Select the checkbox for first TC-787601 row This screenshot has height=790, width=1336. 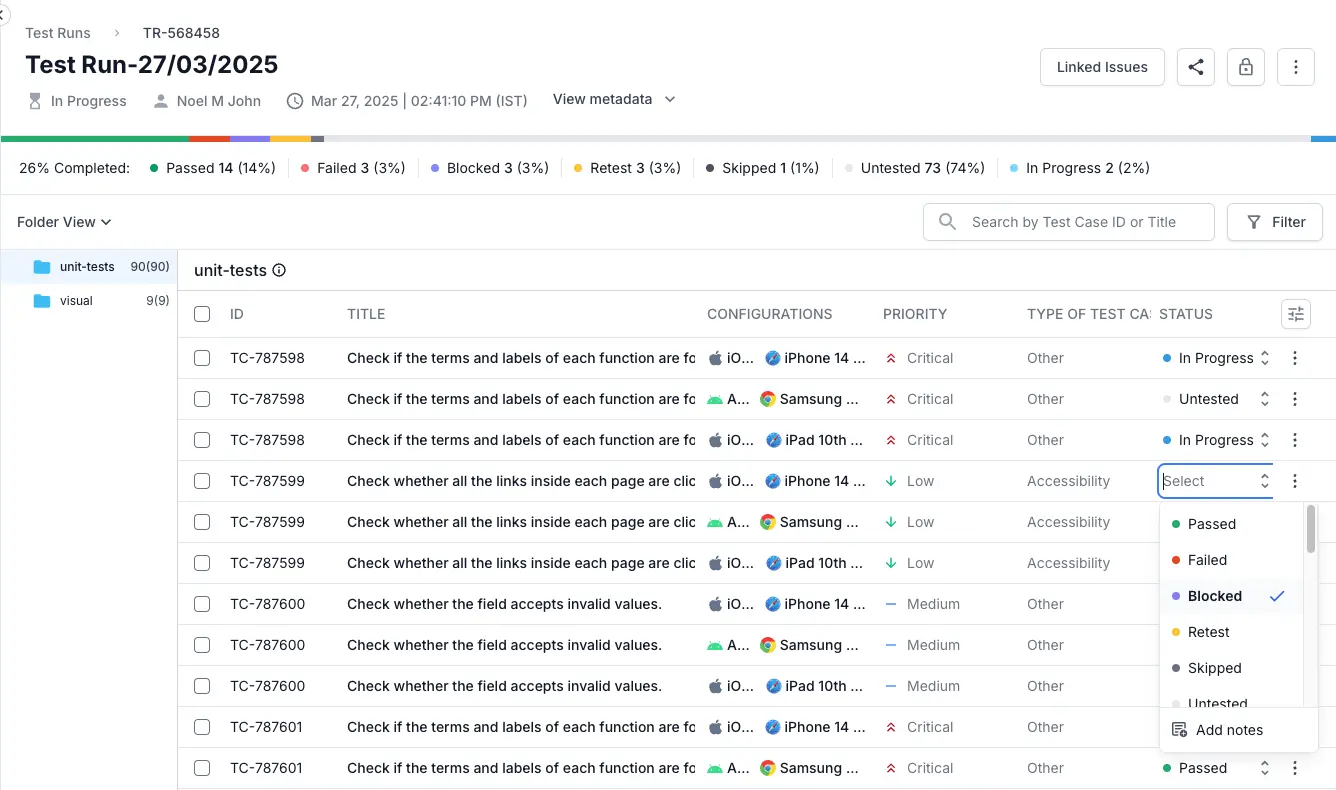coord(202,727)
